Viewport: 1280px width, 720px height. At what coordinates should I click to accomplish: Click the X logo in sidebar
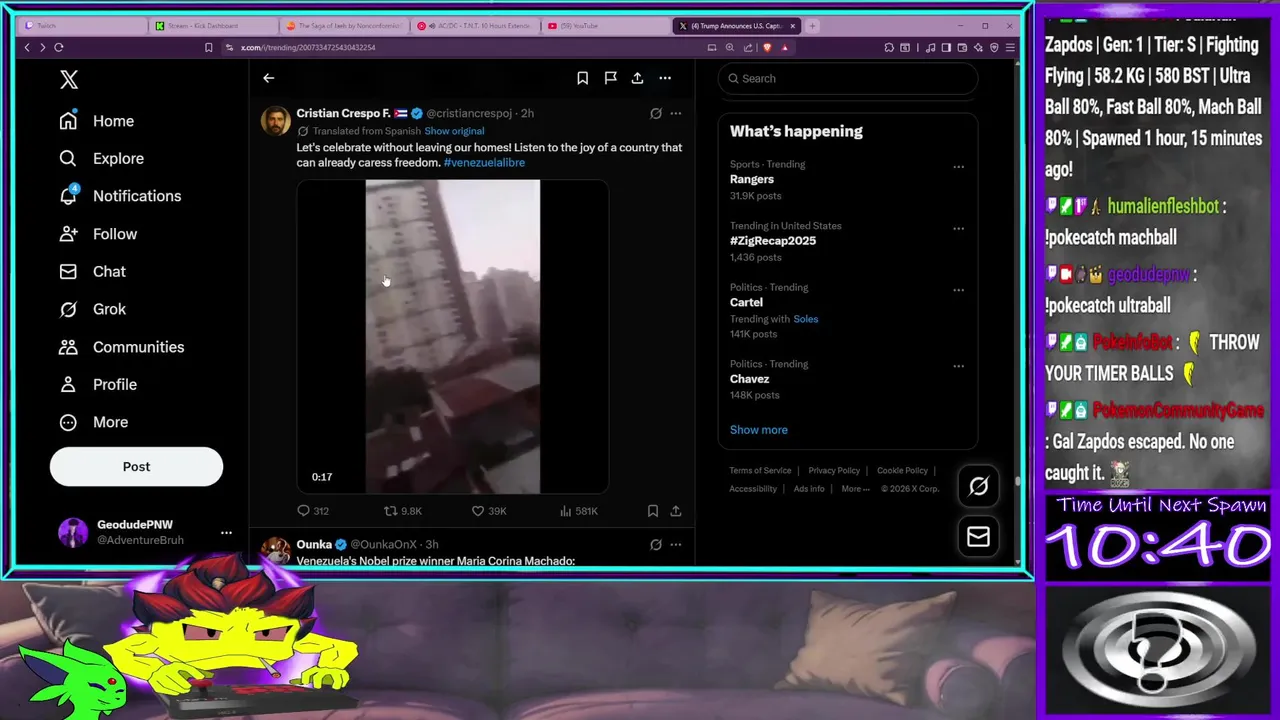click(x=68, y=80)
